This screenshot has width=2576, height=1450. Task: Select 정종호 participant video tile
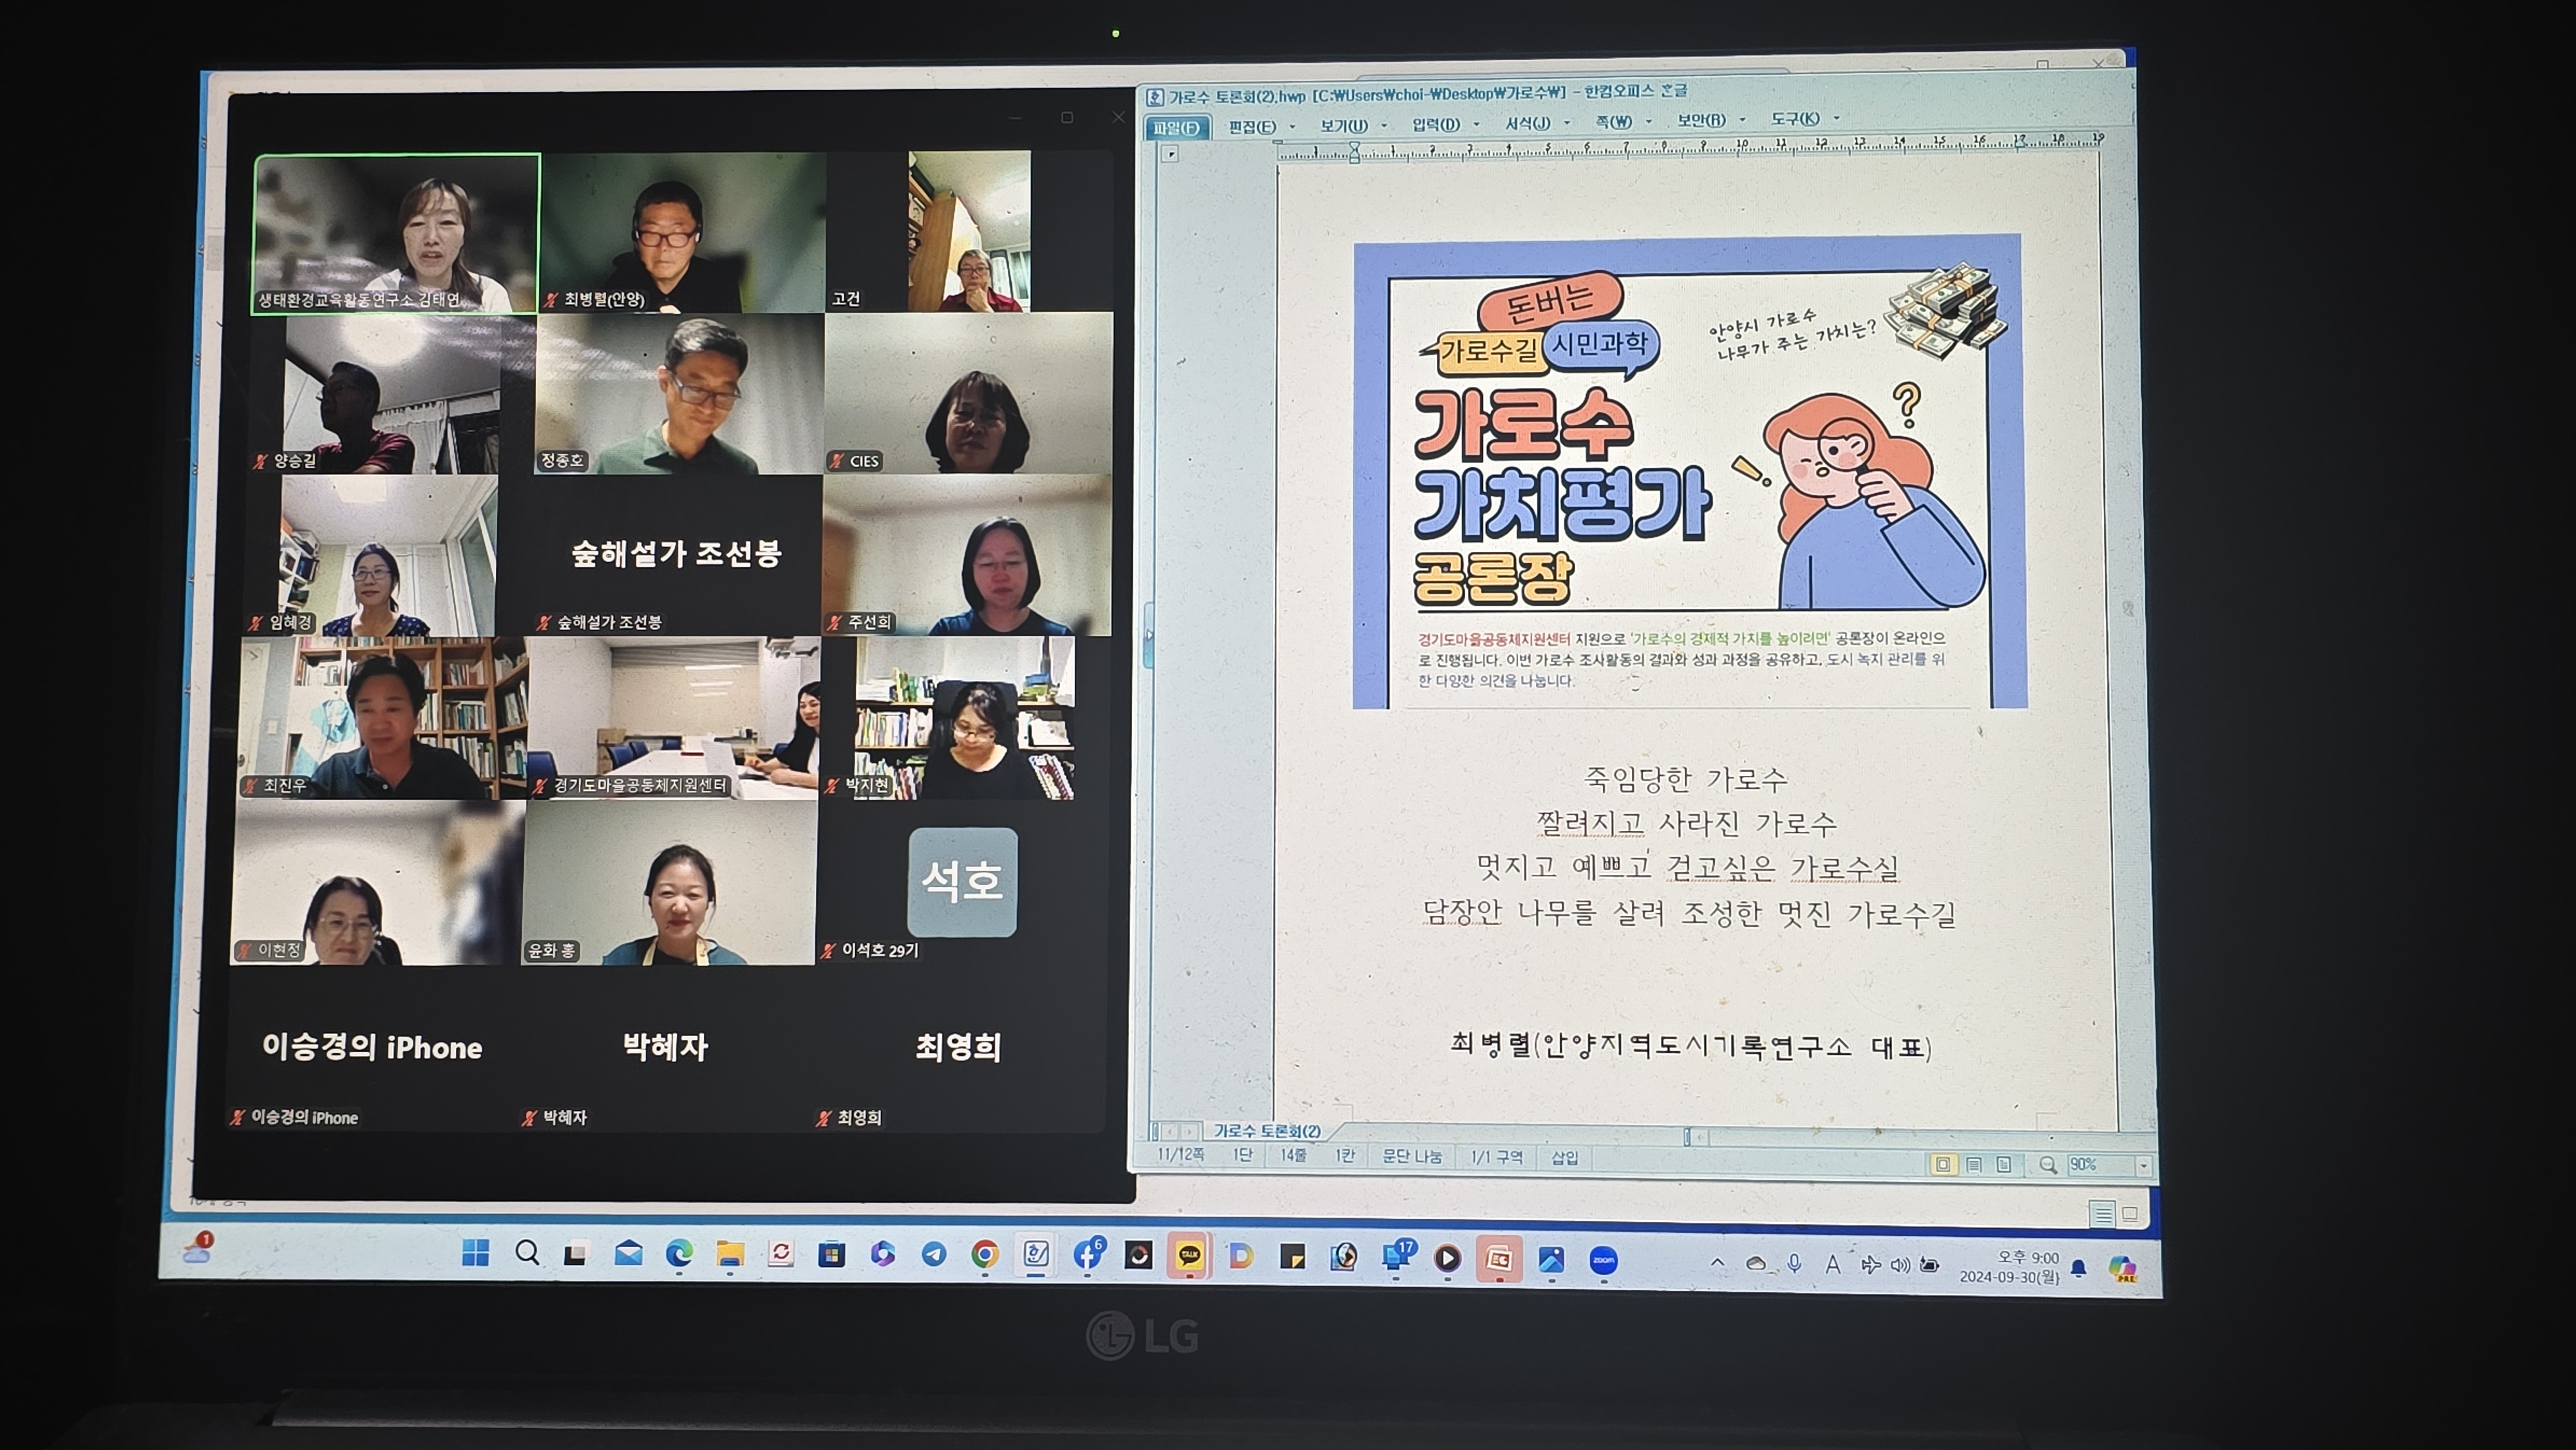(679, 394)
